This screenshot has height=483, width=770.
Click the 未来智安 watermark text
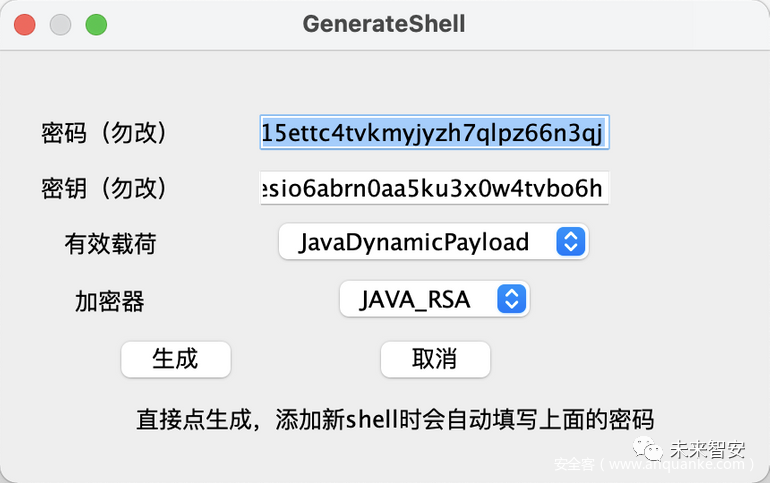706,447
